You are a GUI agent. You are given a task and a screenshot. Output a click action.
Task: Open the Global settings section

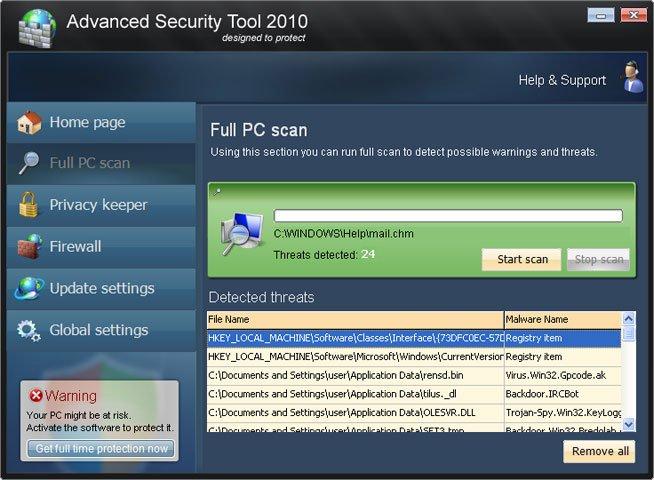pyautogui.click(x=101, y=330)
